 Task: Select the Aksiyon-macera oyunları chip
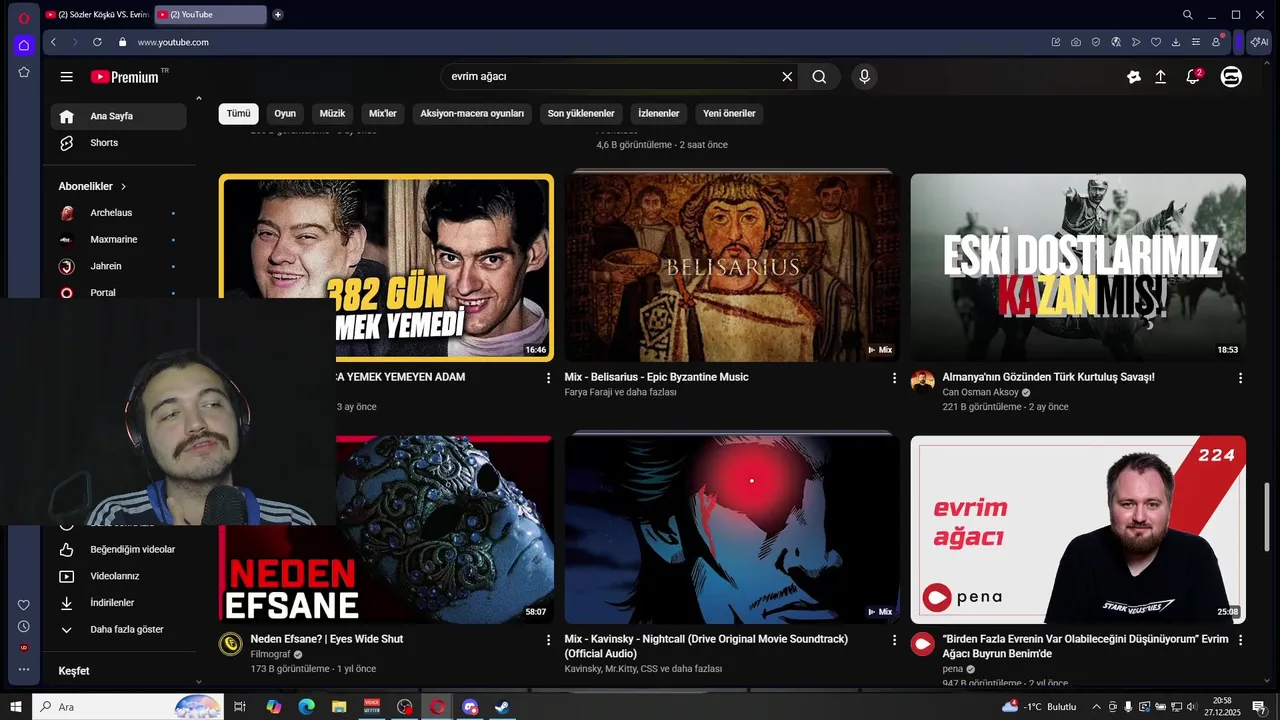(x=472, y=114)
